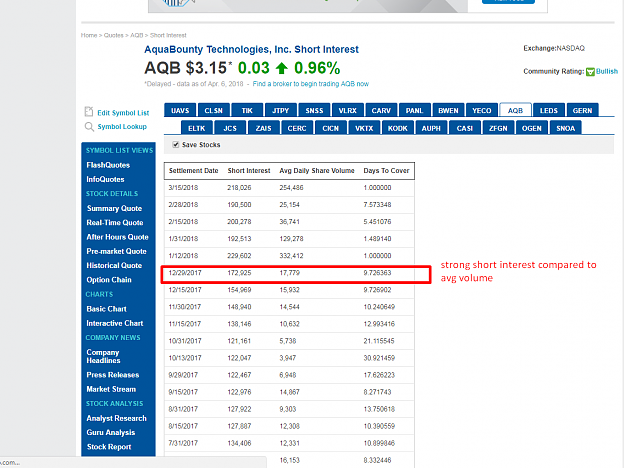Image resolution: width=625 pixels, height=468 pixels.
Task: View Historical Quote page
Action: click(x=114, y=265)
